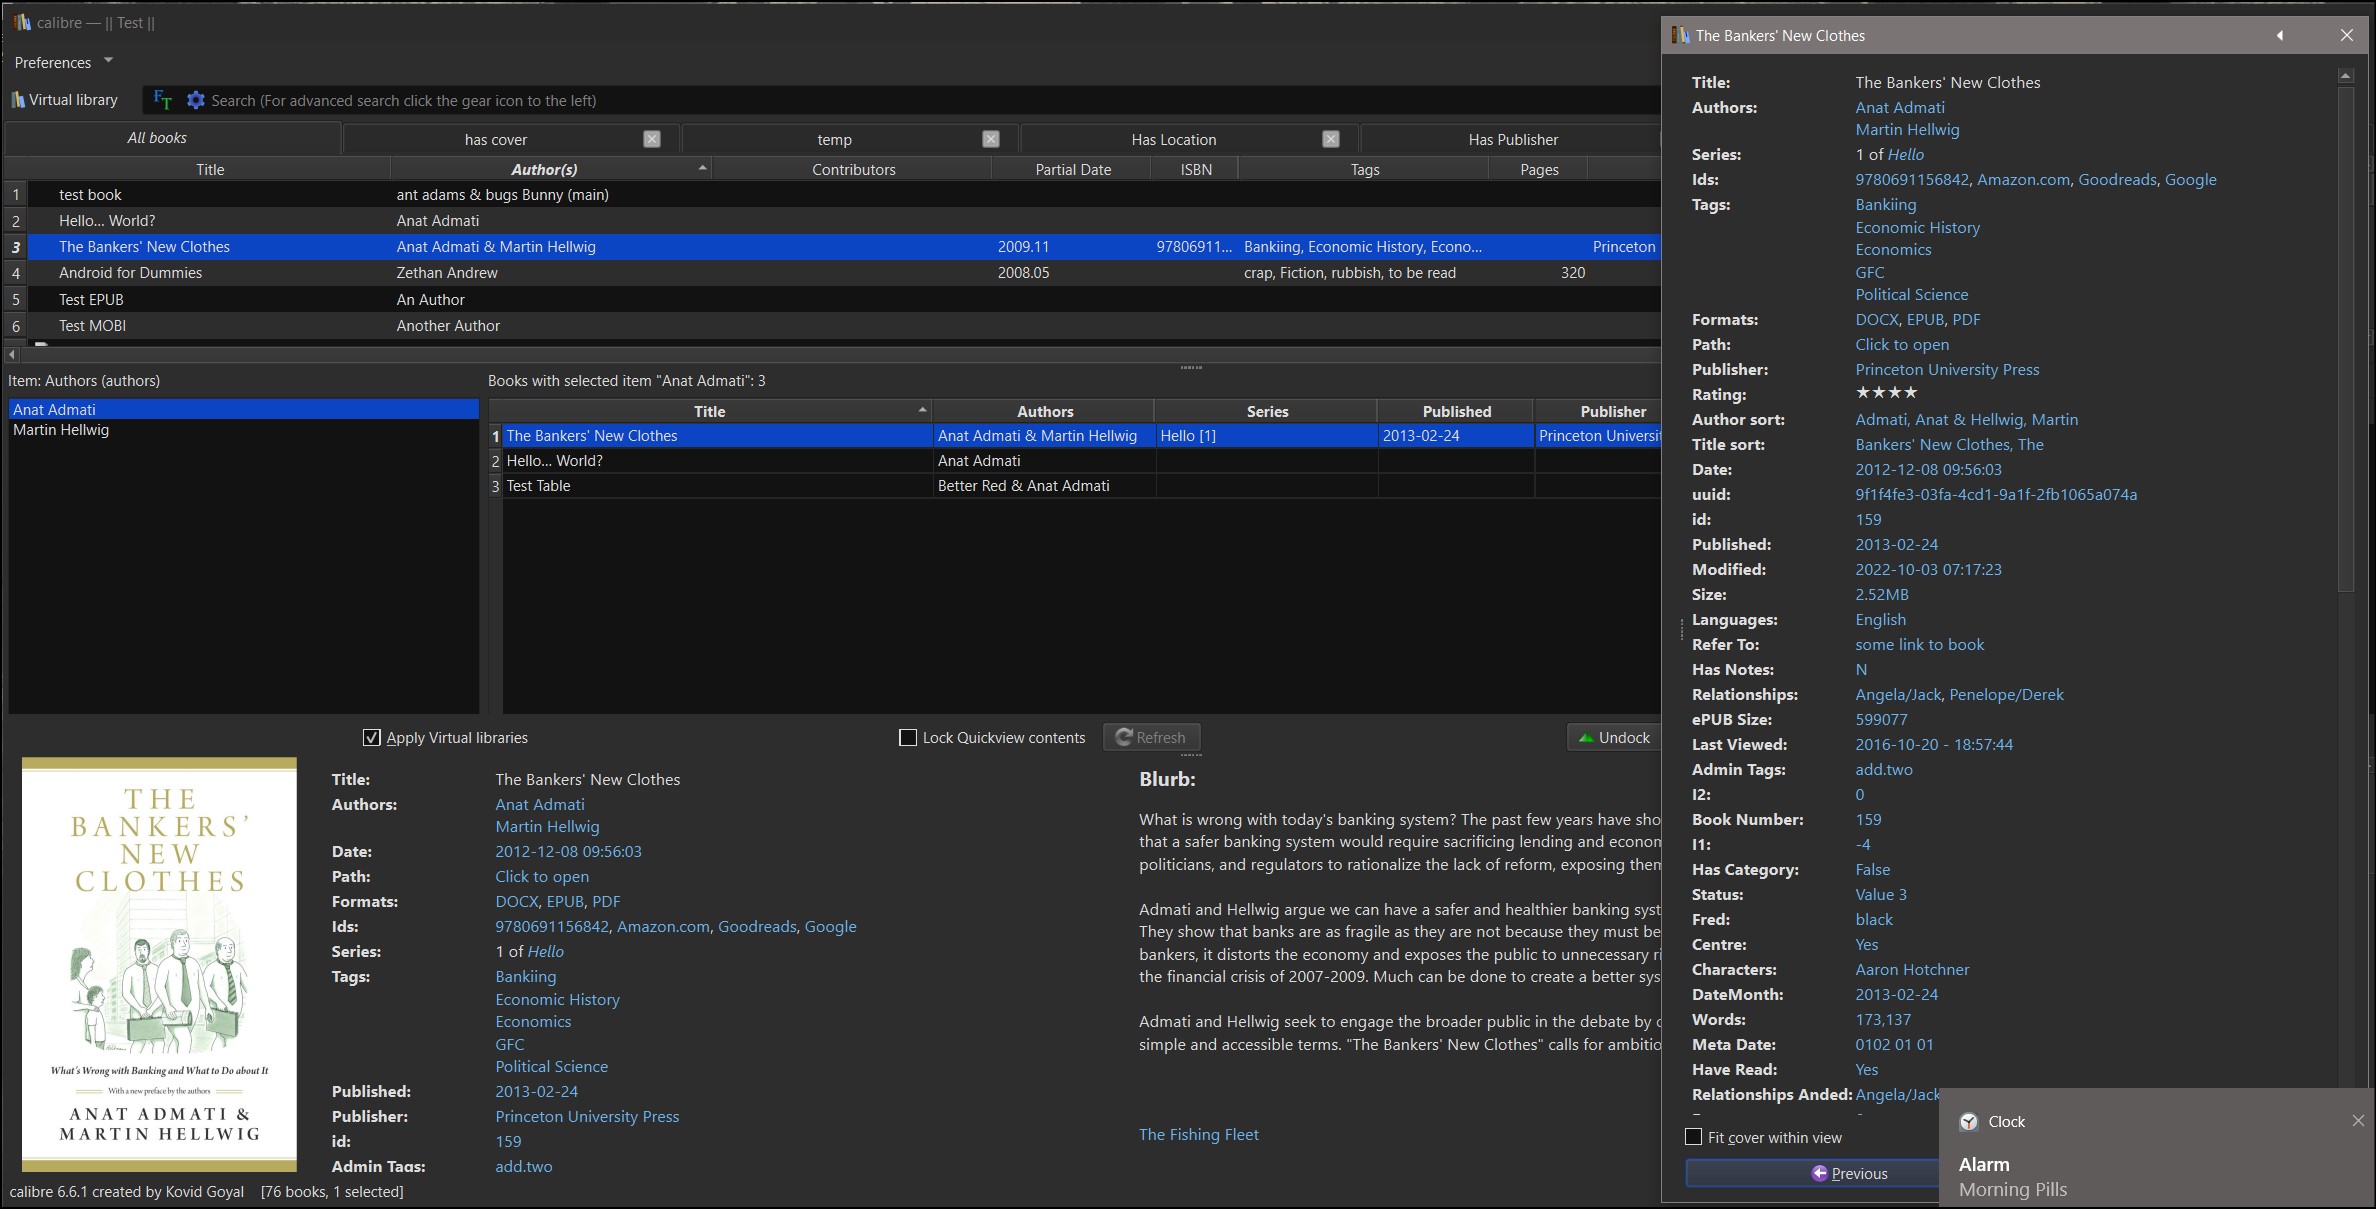This screenshot has height=1209, width=2376.
Task: Click the Undock button
Action: click(1613, 738)
